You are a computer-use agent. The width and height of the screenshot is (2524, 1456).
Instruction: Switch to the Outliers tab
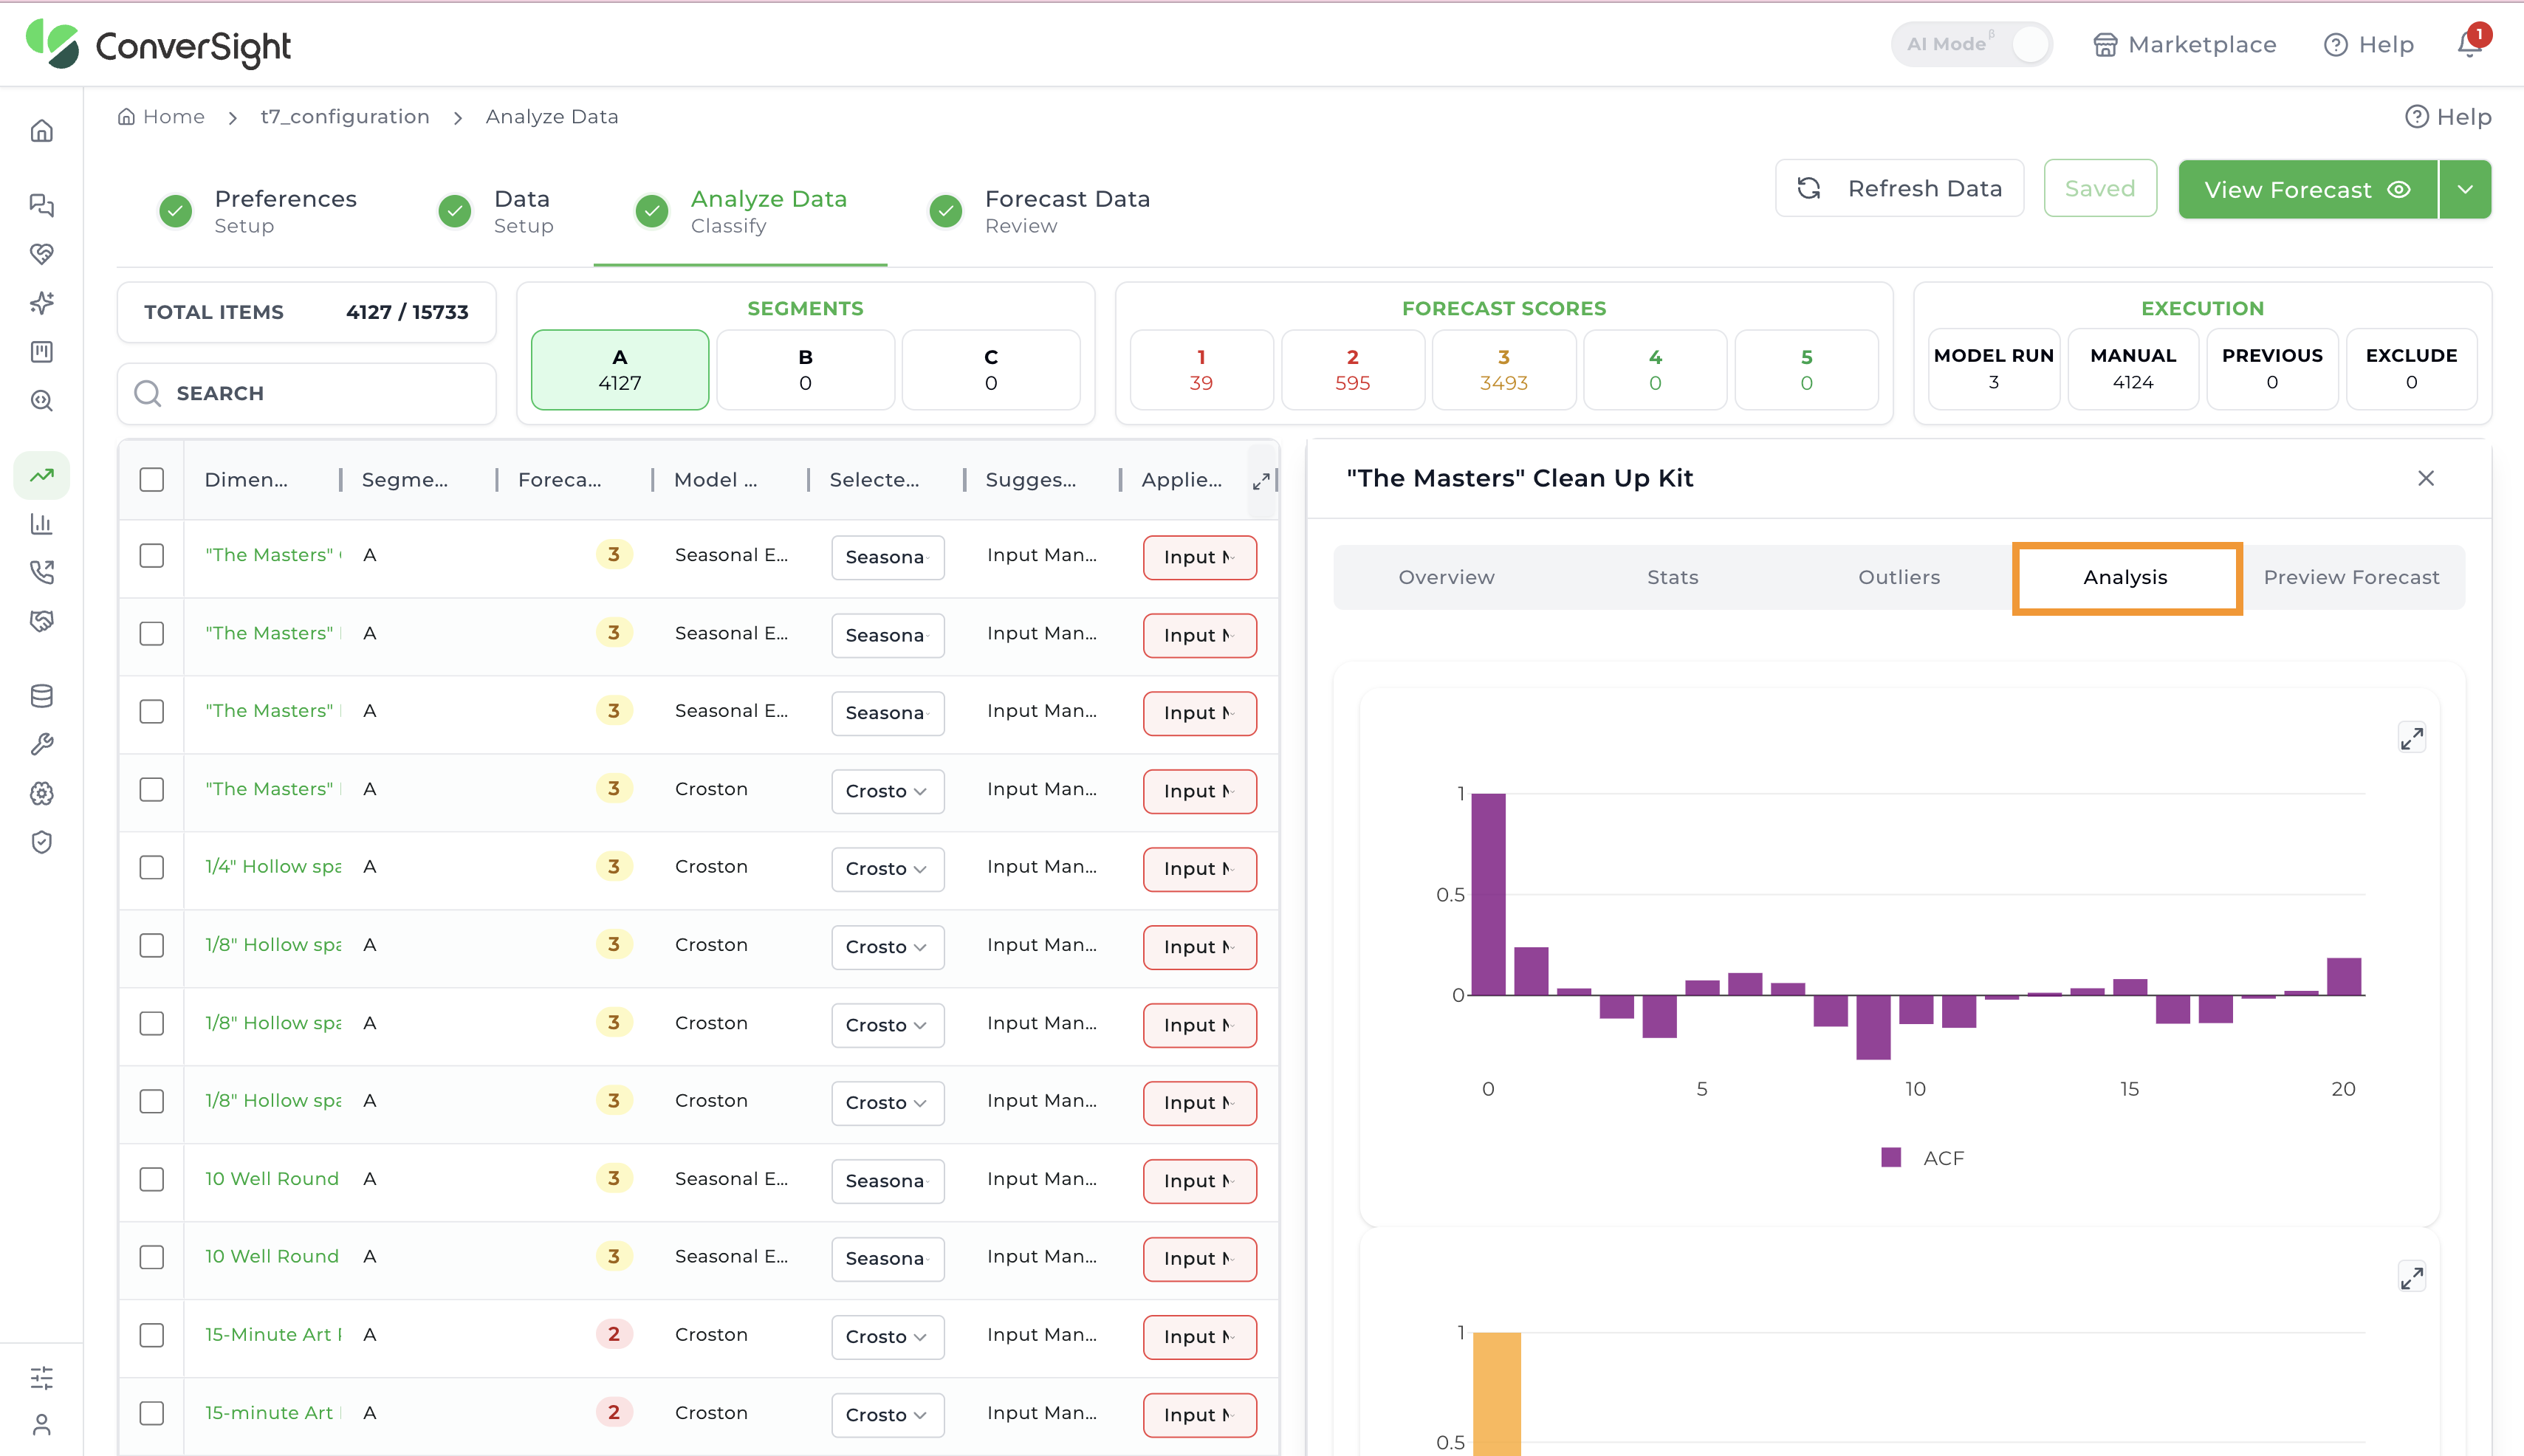pyautogui.click(x=1898, y=578)
